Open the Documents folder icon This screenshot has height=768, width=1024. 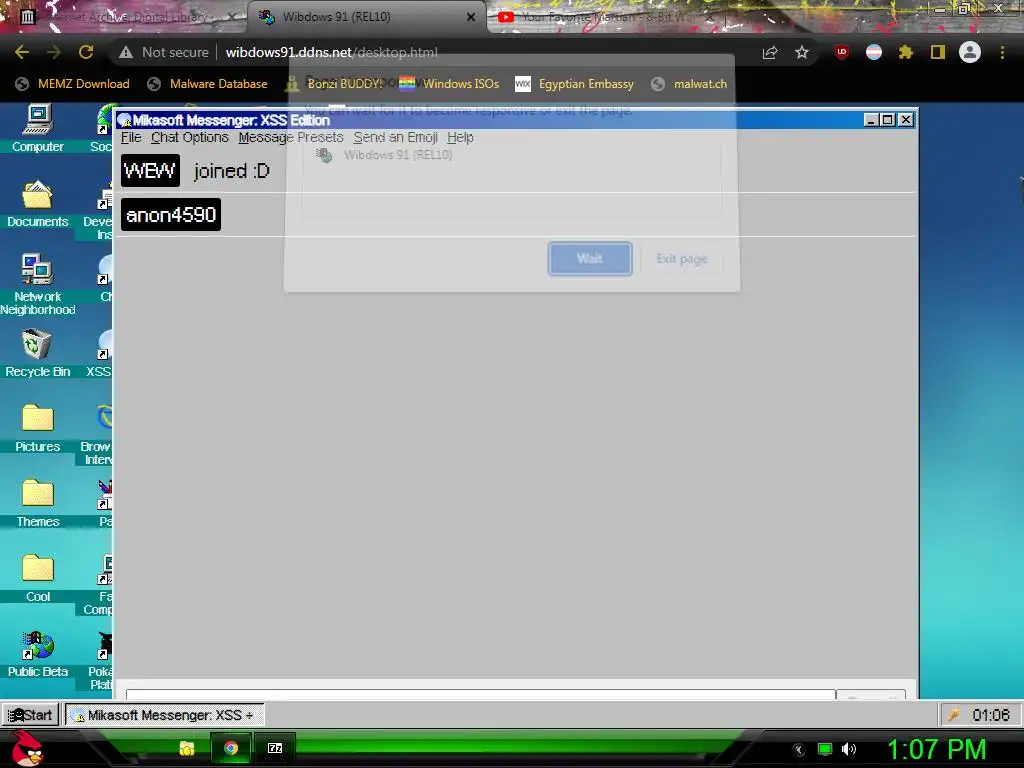38,203
